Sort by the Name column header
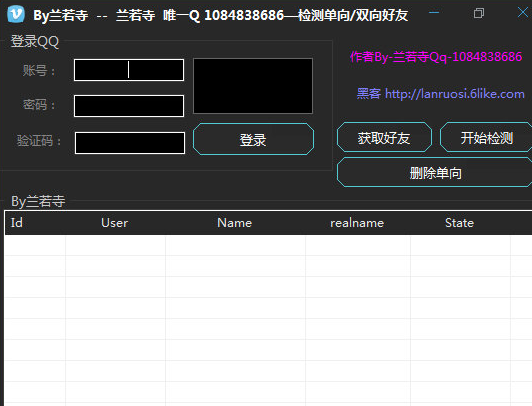The image size is (532, 406). click(234, 223)
